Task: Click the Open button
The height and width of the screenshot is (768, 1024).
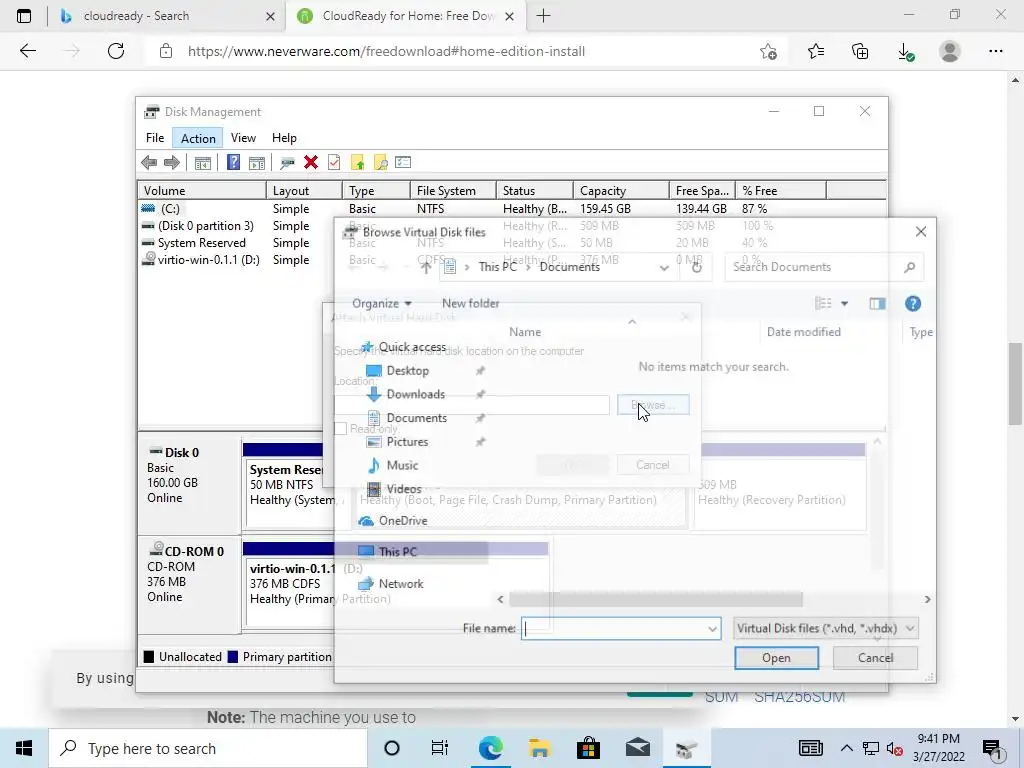Action: coord(776,658)
